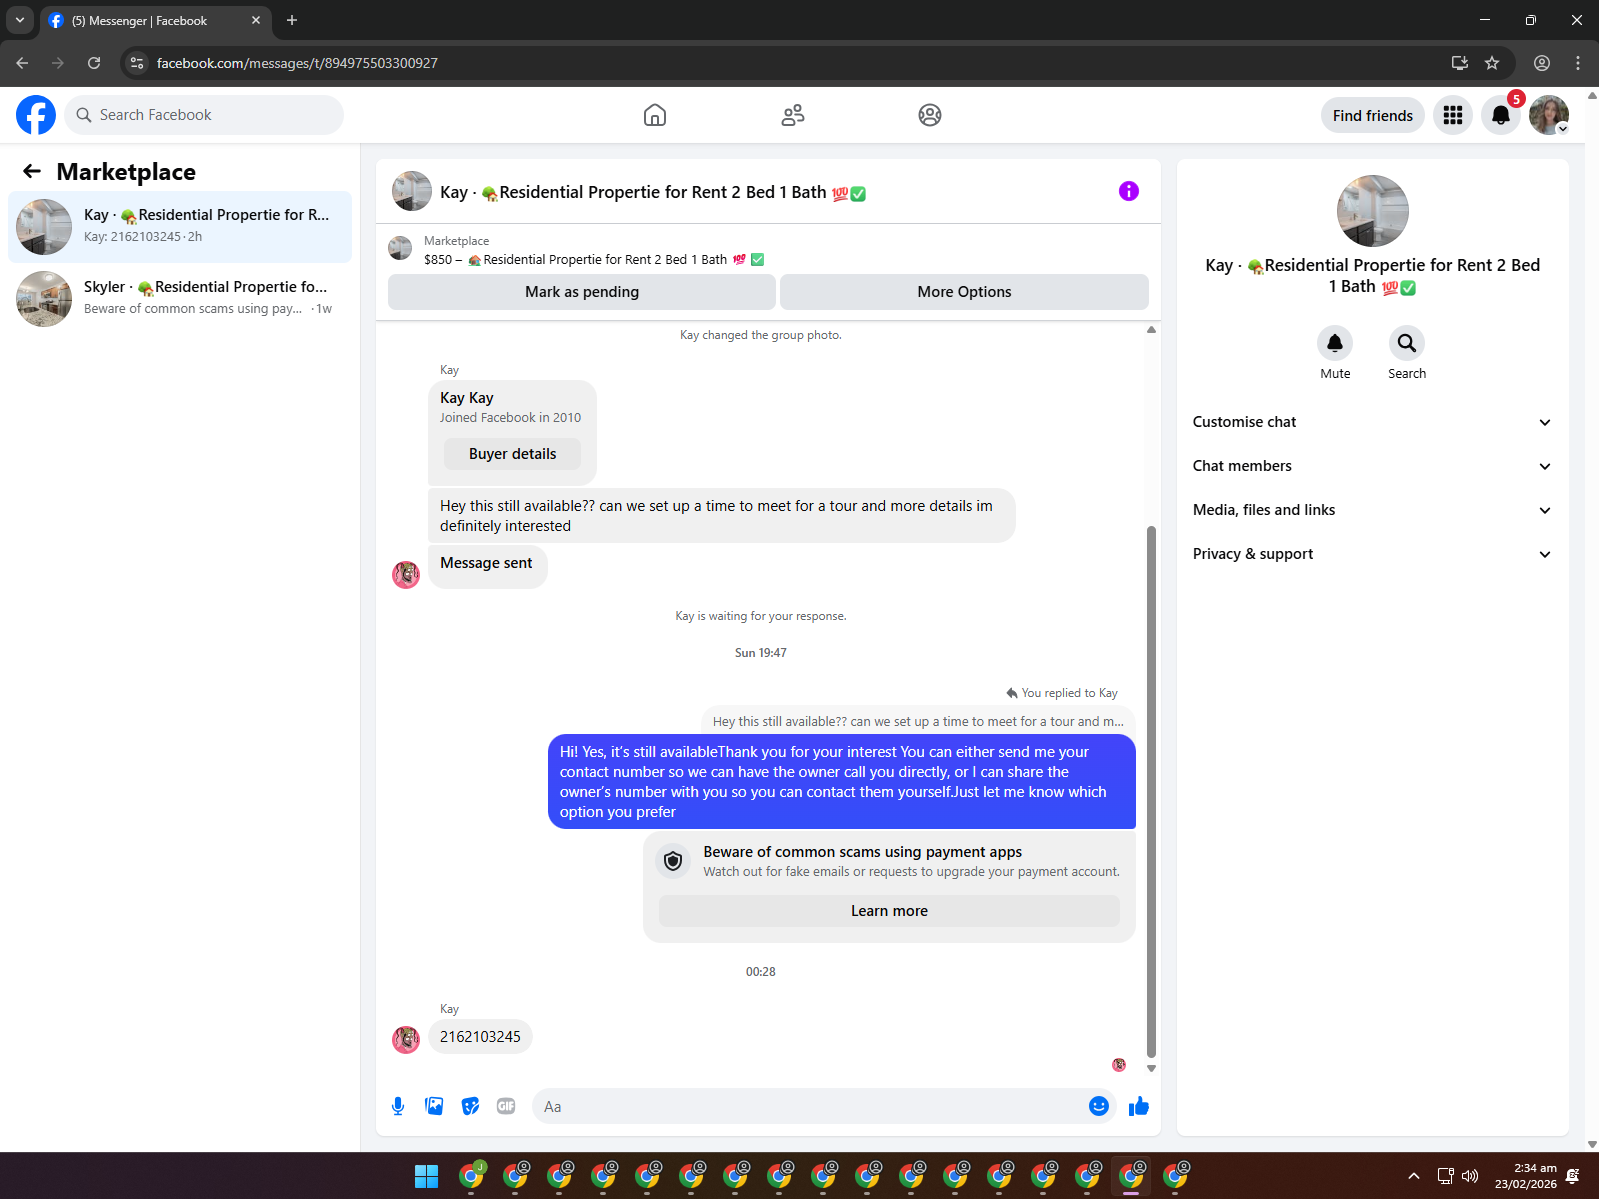Viewport: 1599px width, 1199px height.
Task: Click the install app icon in address bar
Action: [x=1460, y=63]
